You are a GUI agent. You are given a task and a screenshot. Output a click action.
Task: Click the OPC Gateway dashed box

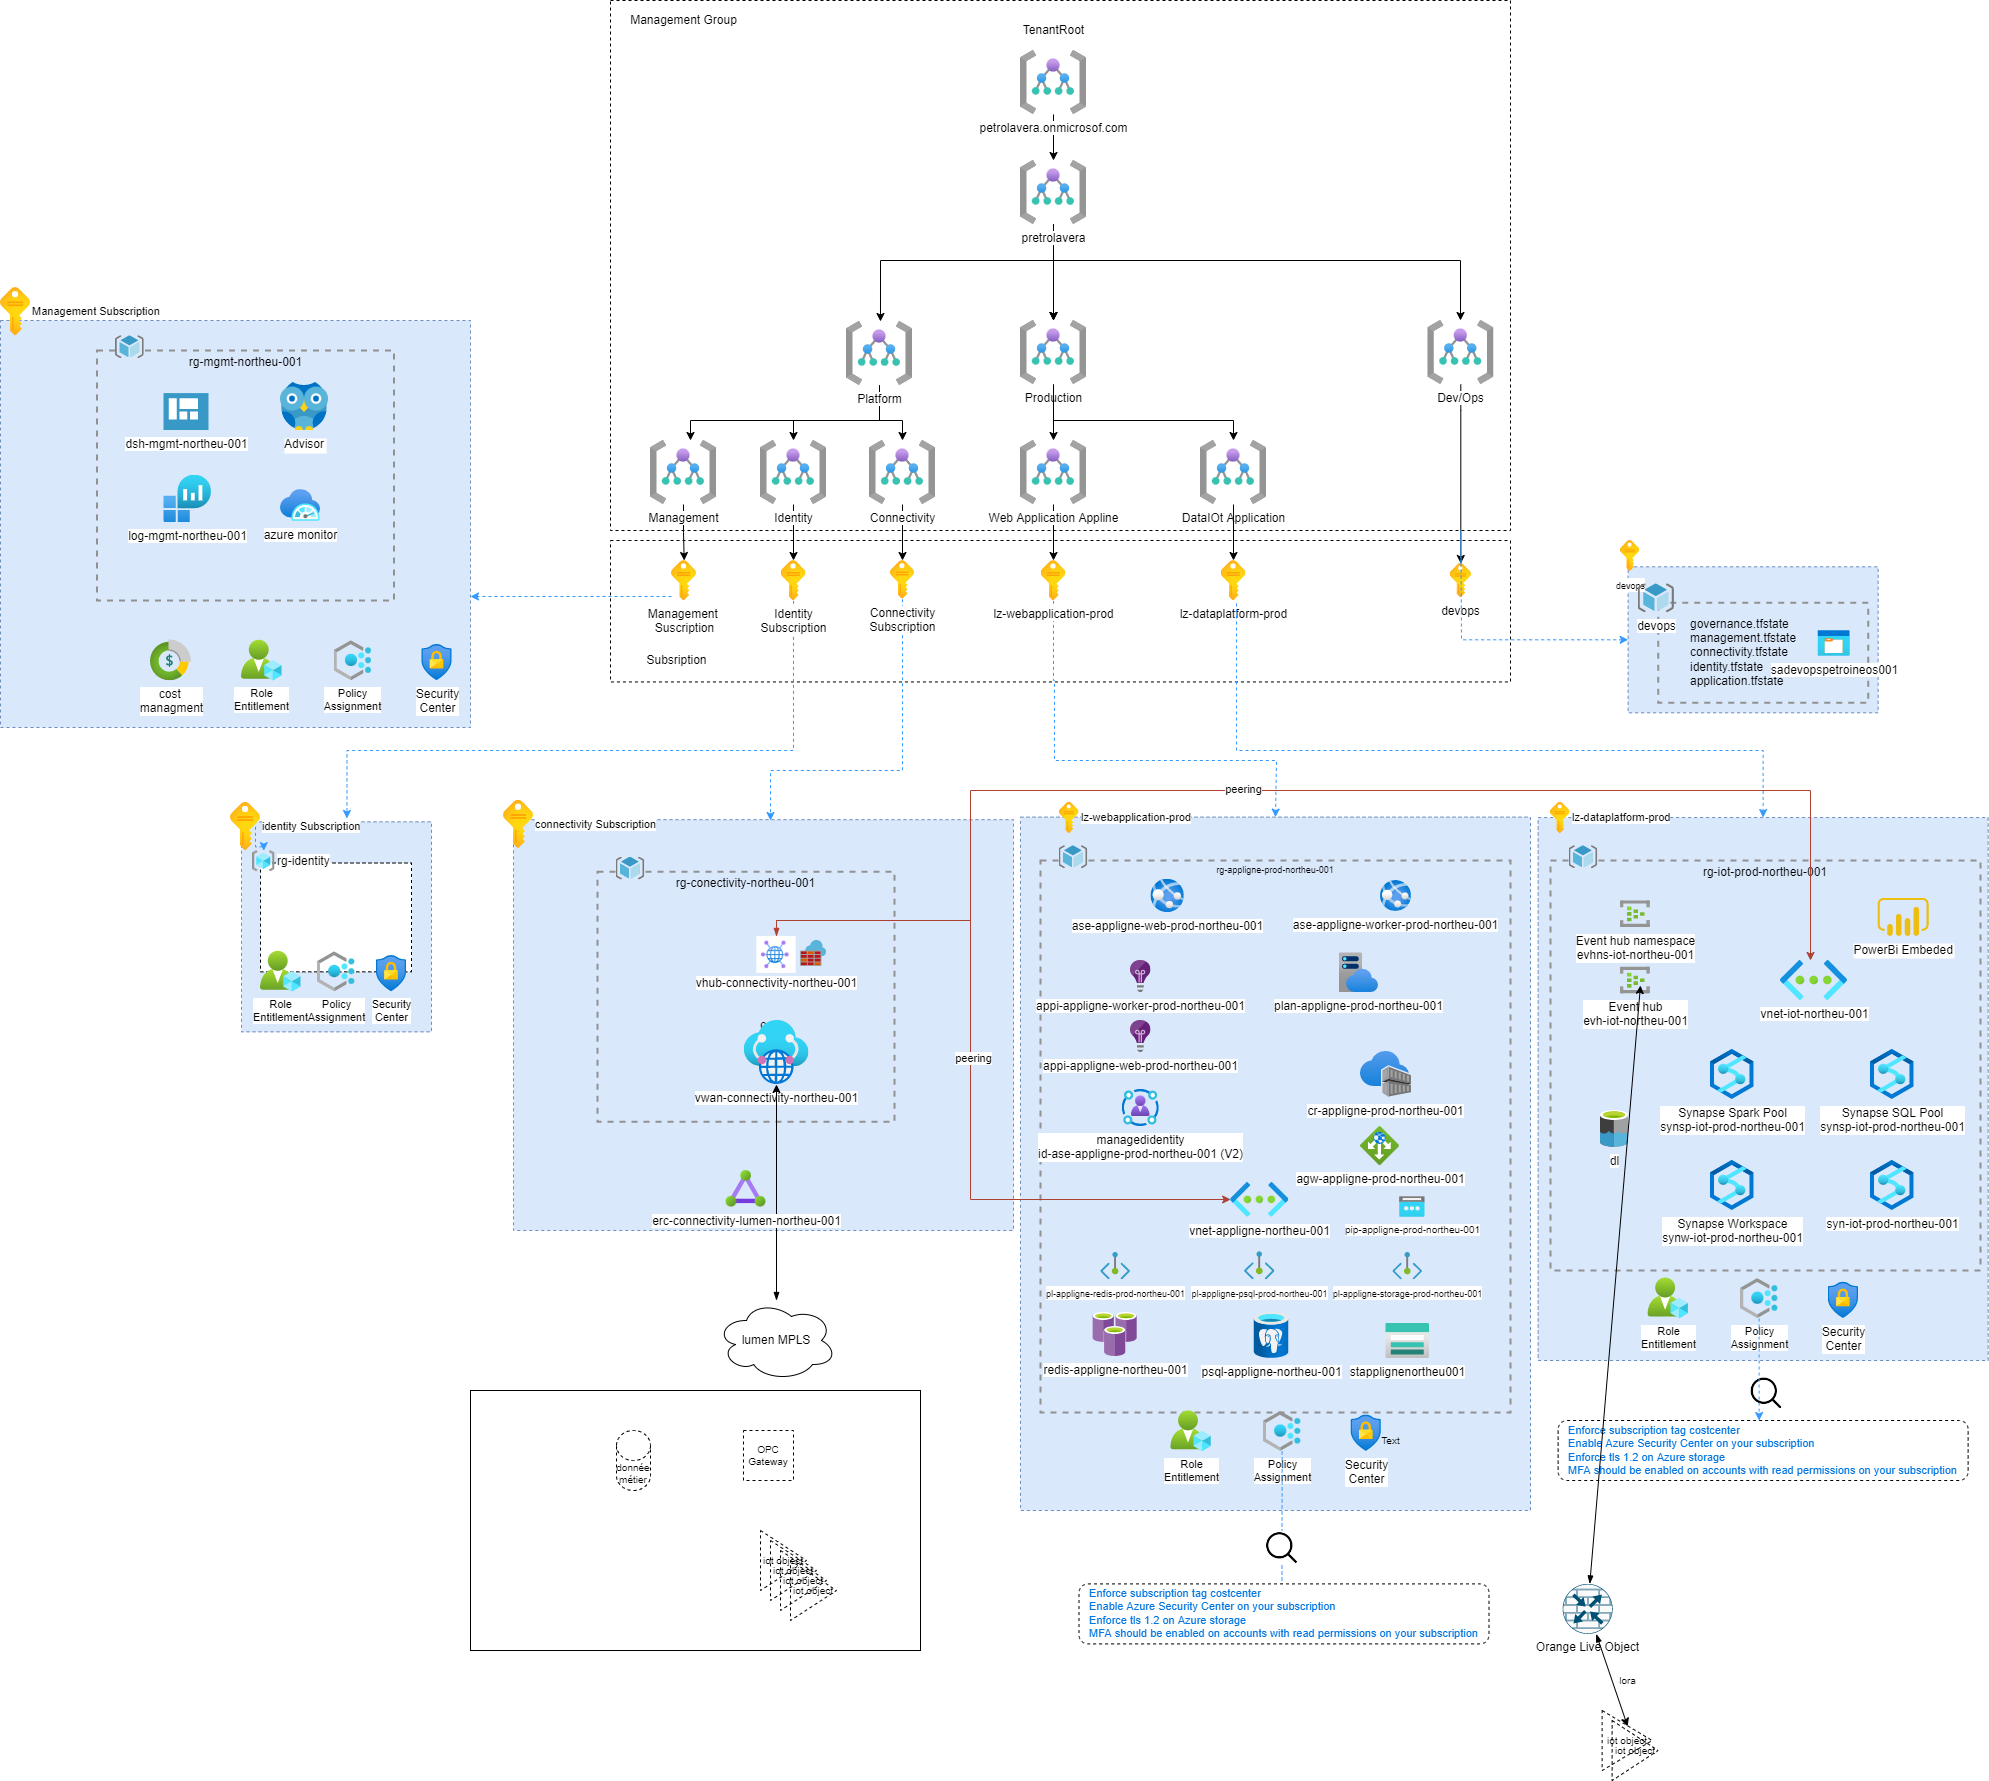(768, 1455)
